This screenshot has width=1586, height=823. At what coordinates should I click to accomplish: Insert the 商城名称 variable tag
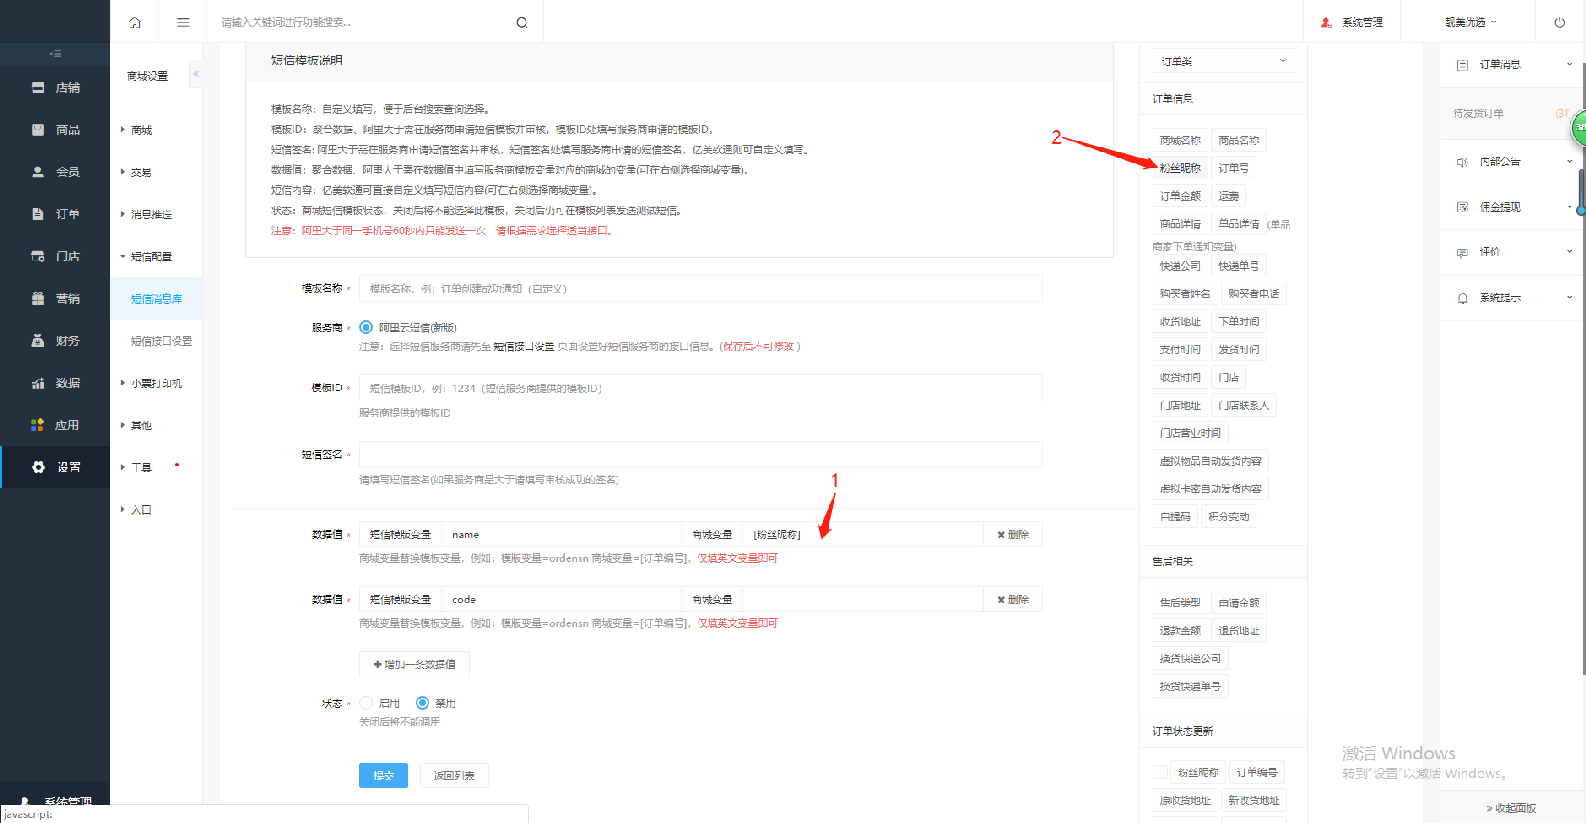tap(1180, 140)
